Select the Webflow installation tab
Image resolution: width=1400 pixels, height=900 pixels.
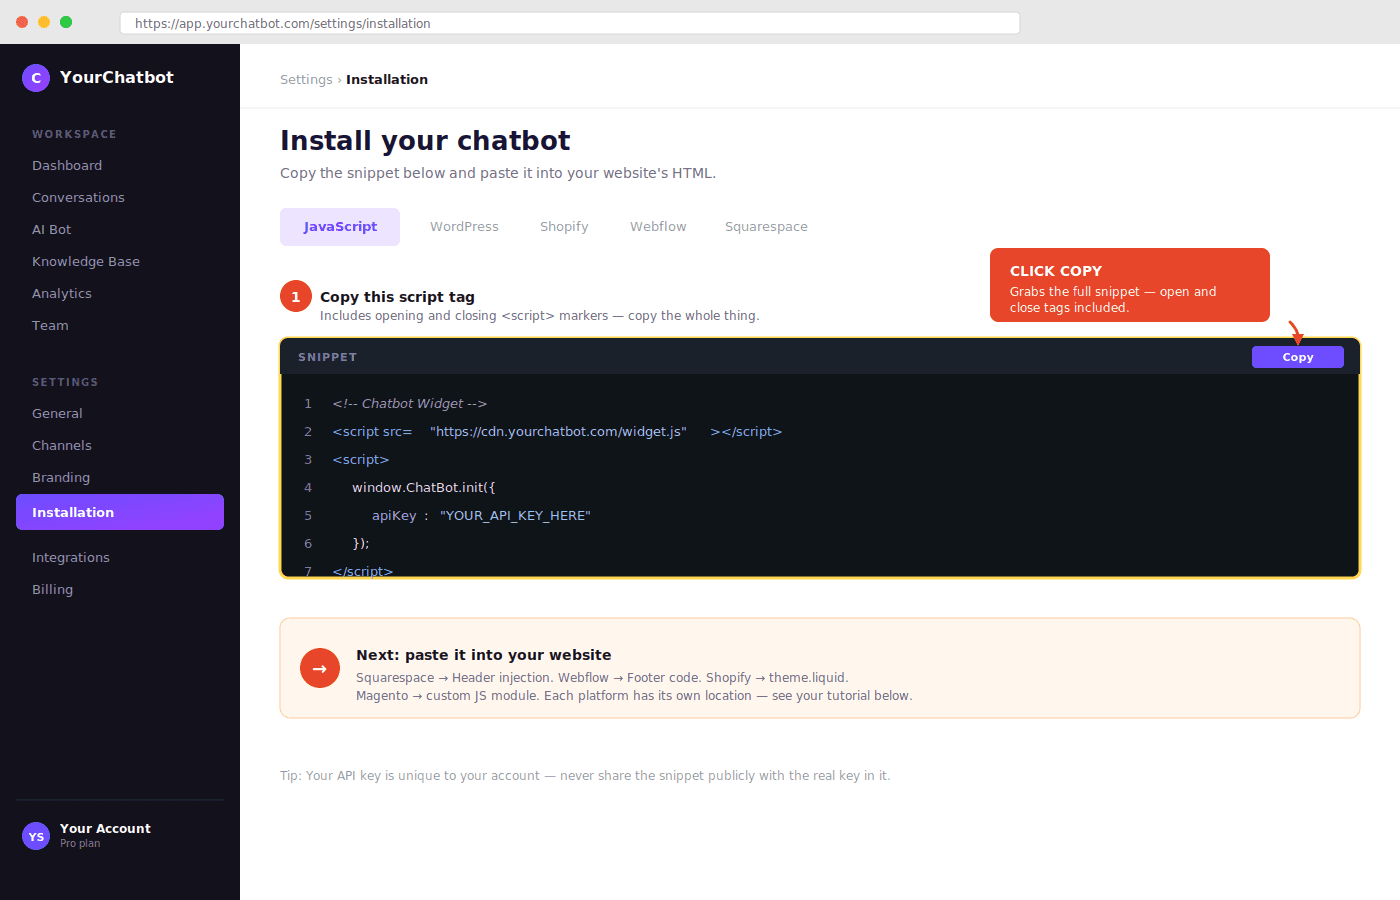click(x=658, y=226)
